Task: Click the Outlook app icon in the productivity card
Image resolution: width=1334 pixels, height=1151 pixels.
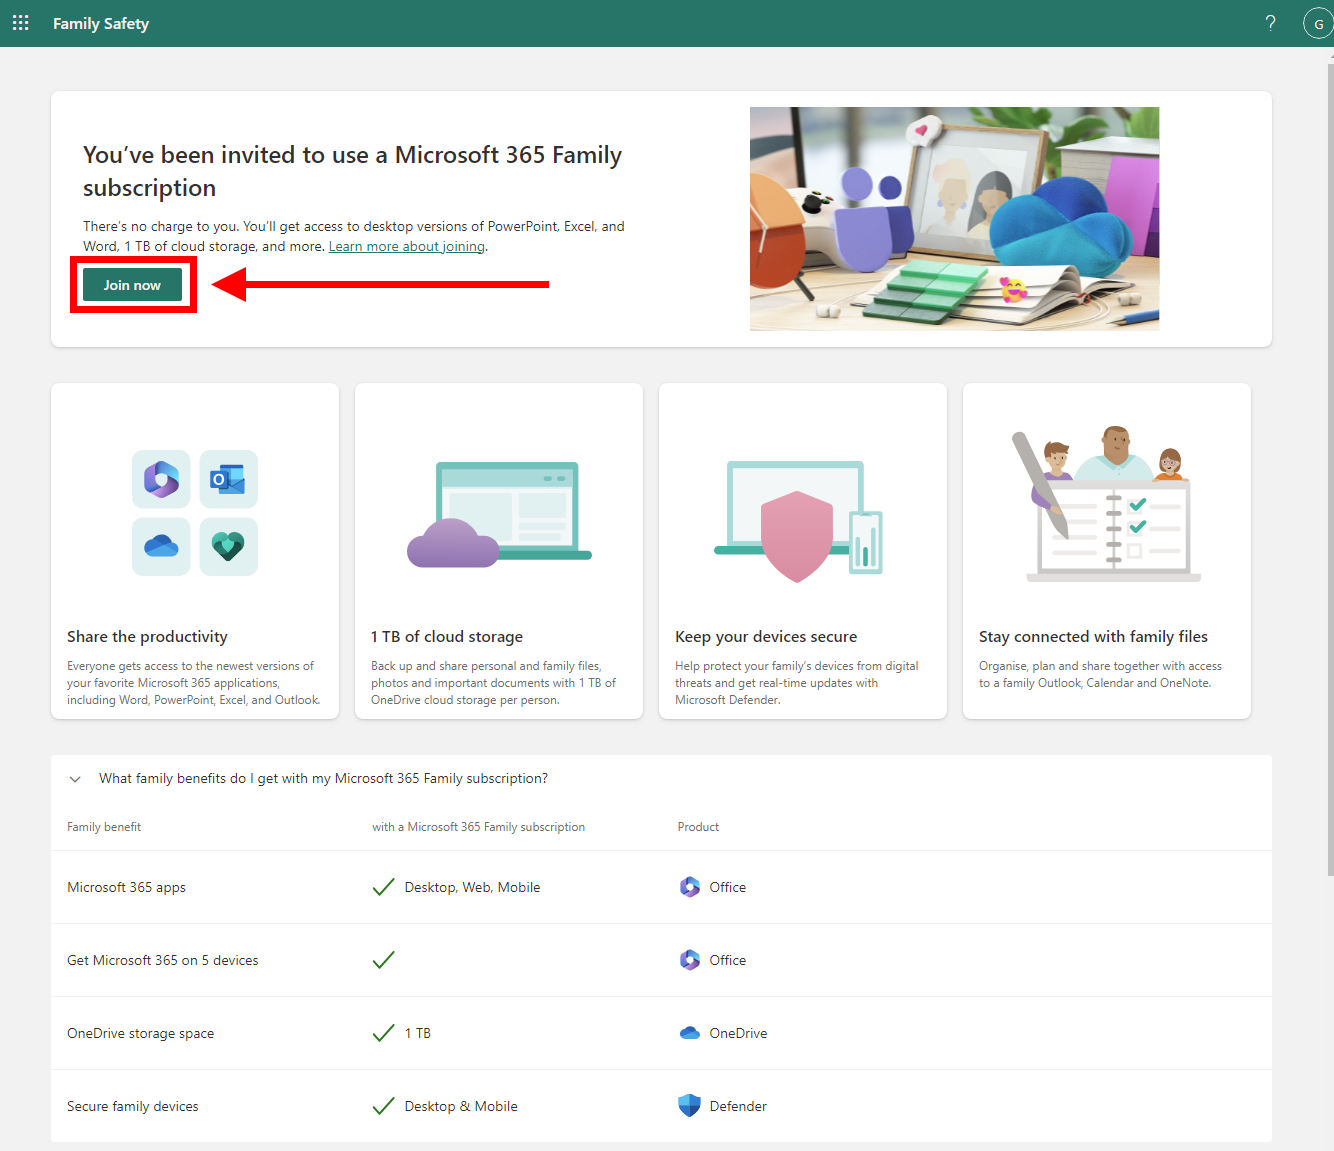Action: point(228,479)
